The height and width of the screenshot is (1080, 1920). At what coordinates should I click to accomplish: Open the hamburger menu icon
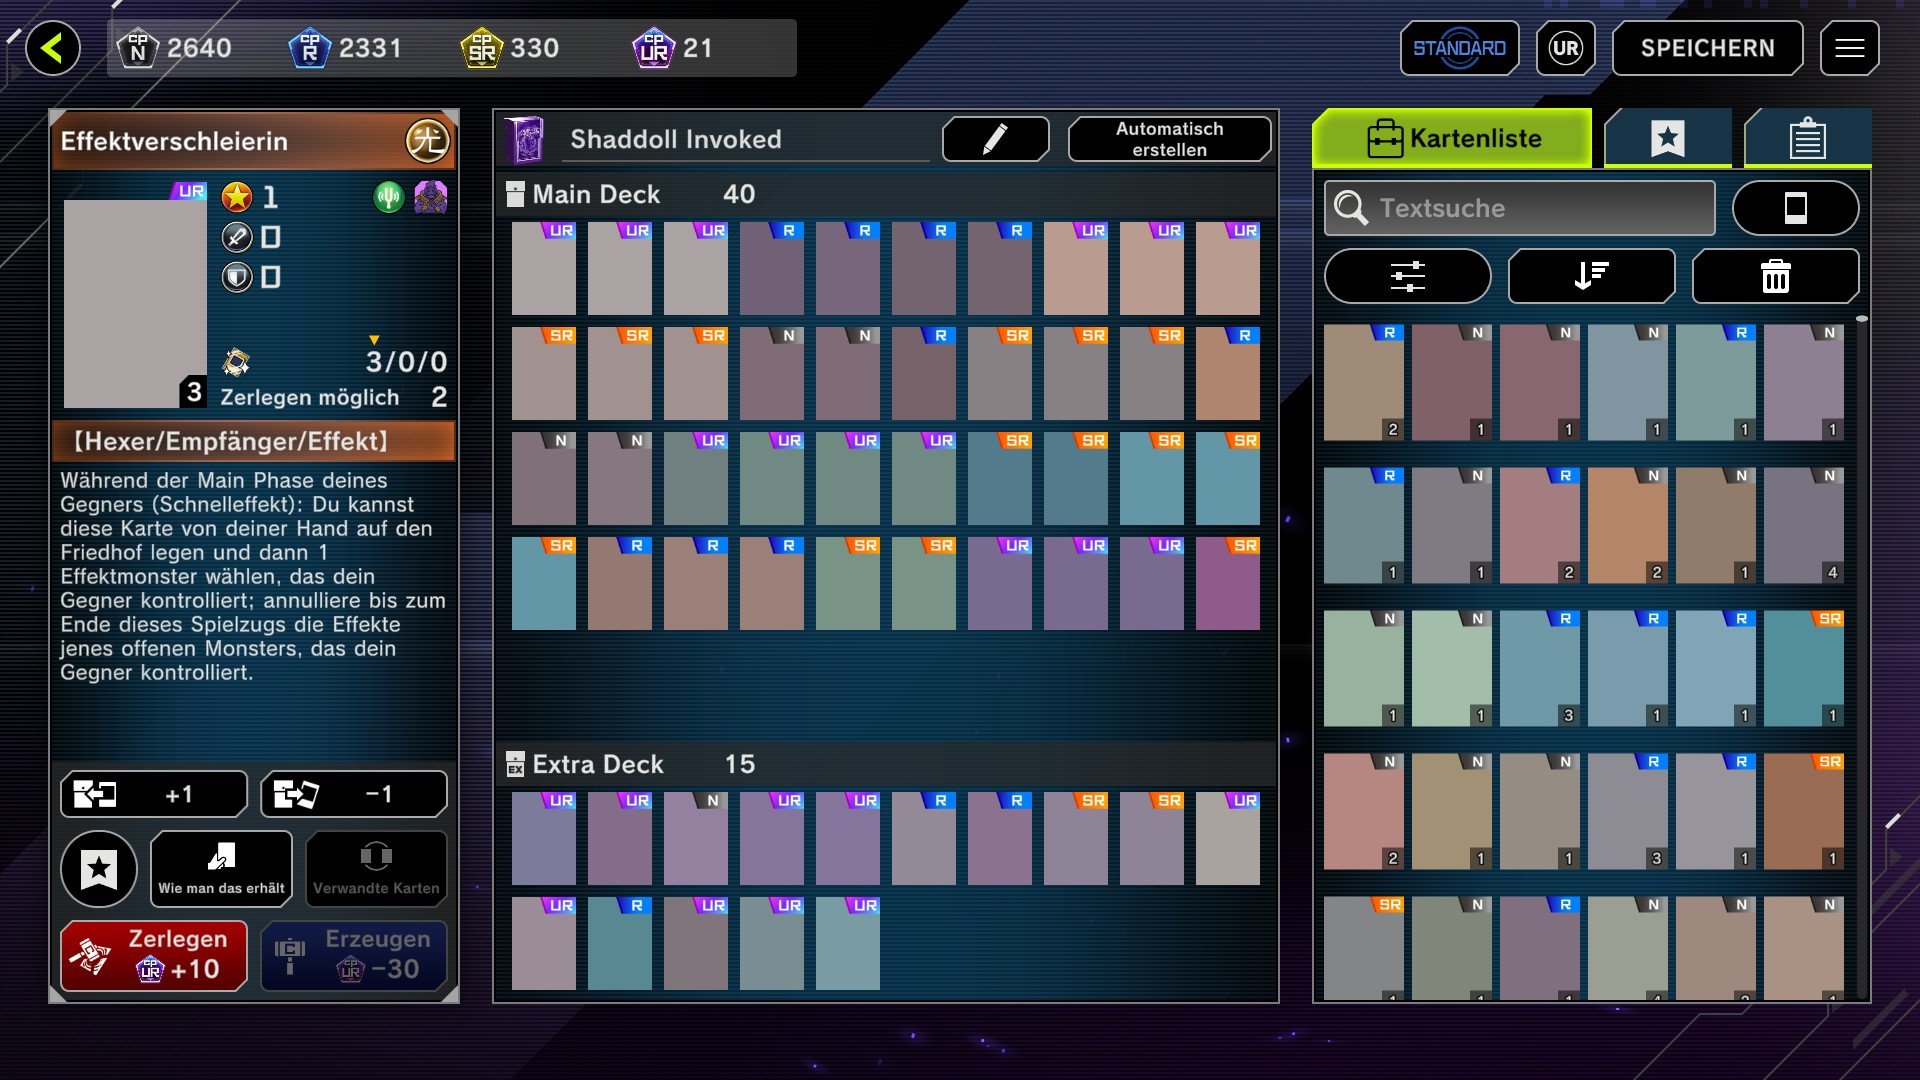1849,48
